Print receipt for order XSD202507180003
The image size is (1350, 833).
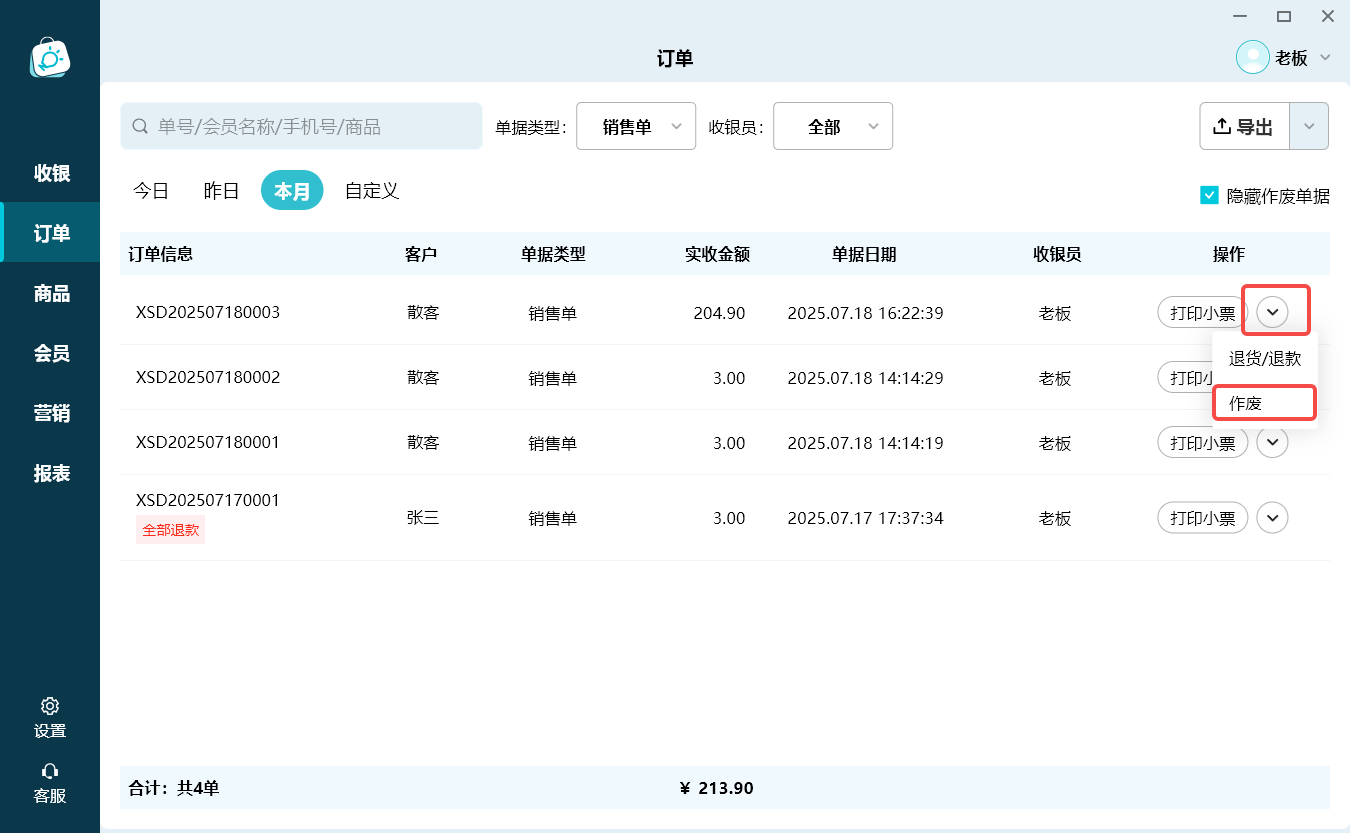[x=1203, y=312]
